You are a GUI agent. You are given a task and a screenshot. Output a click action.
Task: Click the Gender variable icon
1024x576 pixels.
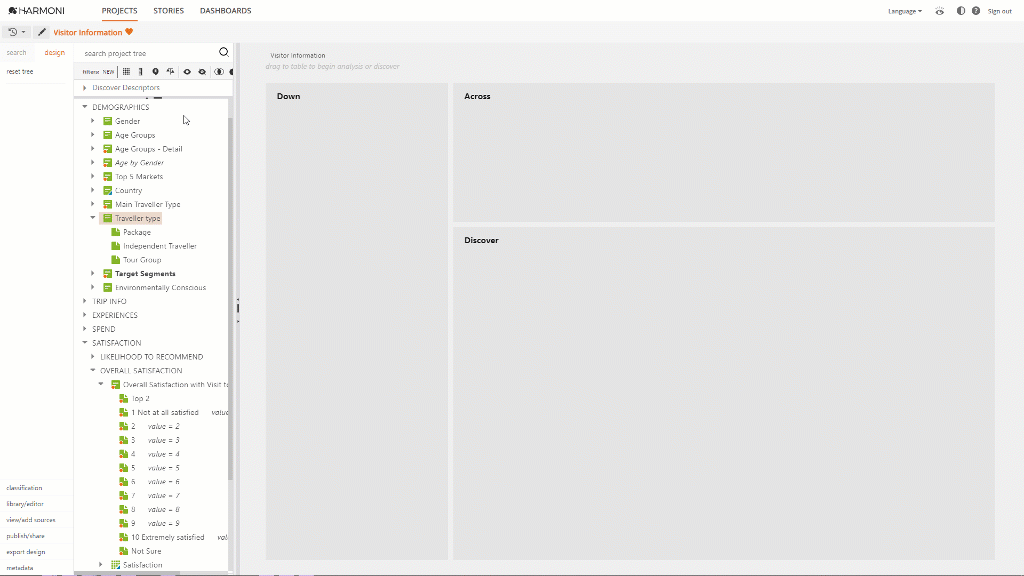pyautogui.click(x=108, y=121)
